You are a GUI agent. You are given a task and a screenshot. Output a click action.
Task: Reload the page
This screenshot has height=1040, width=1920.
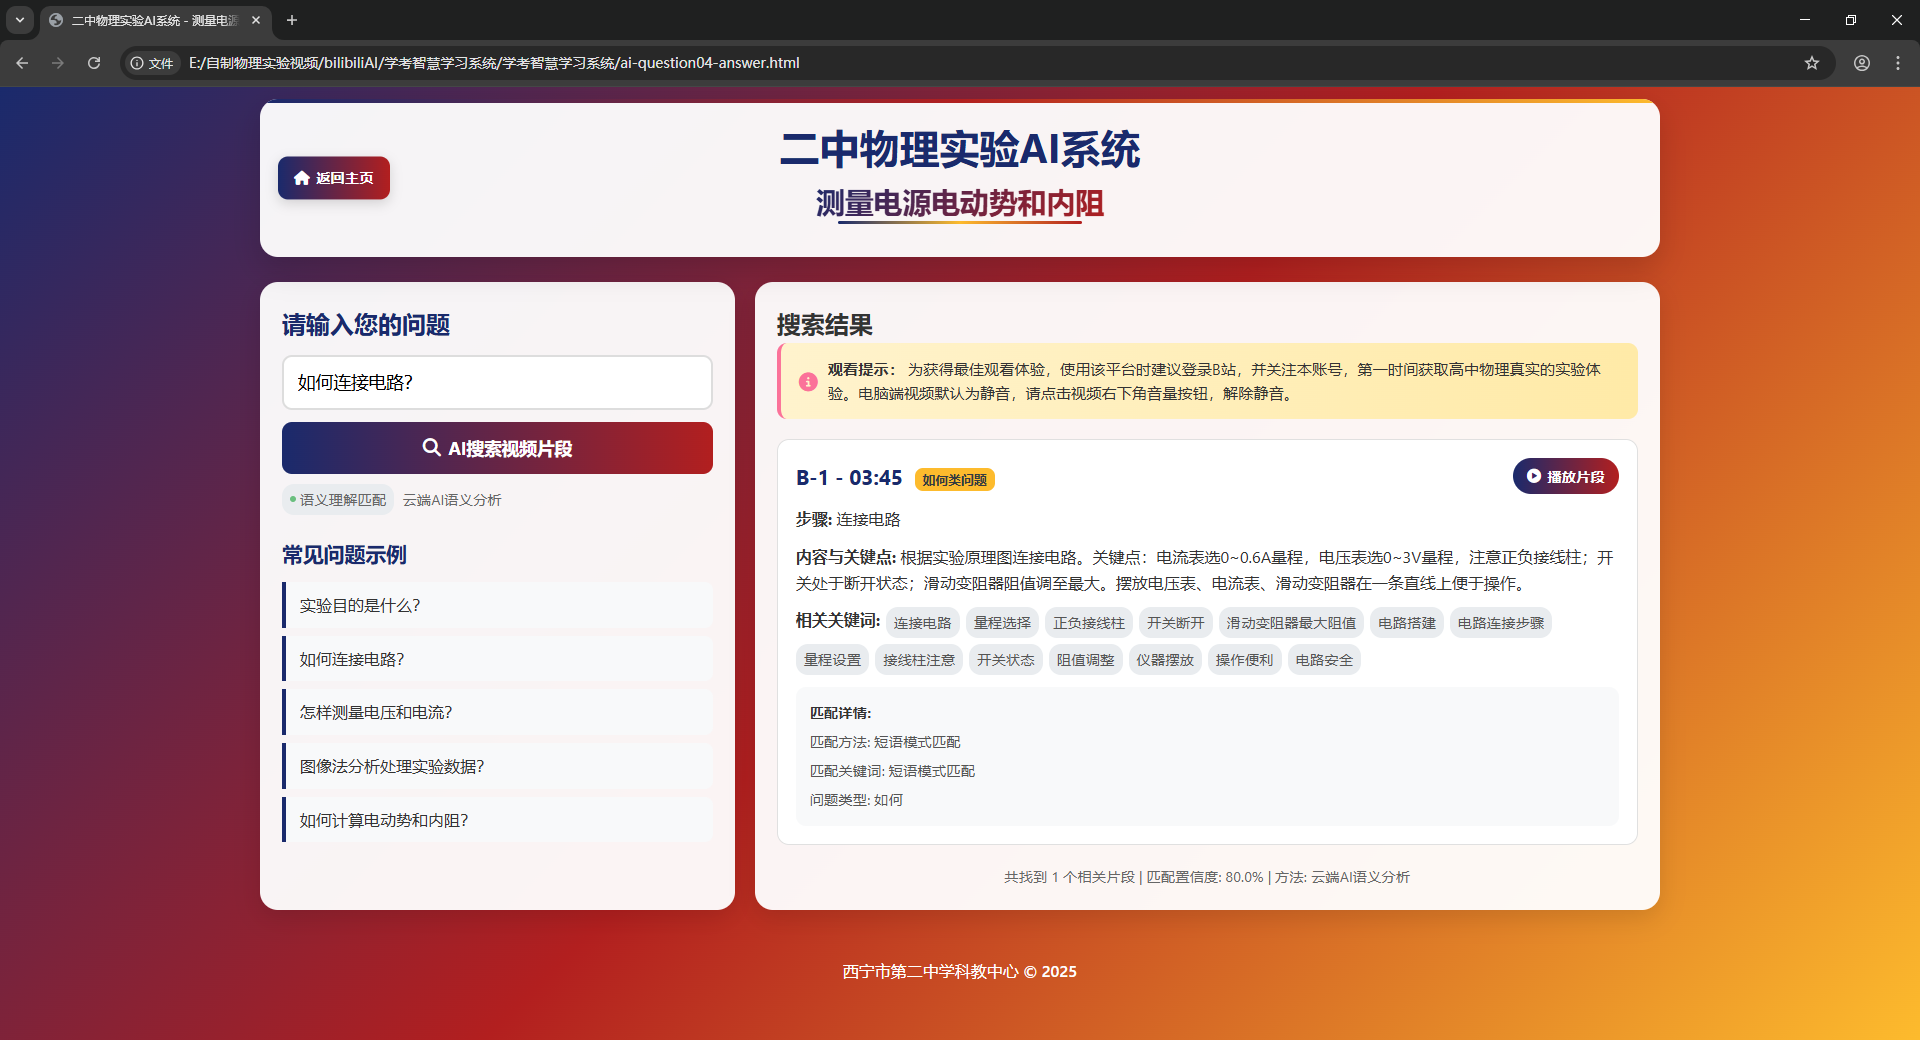point(94,63)
